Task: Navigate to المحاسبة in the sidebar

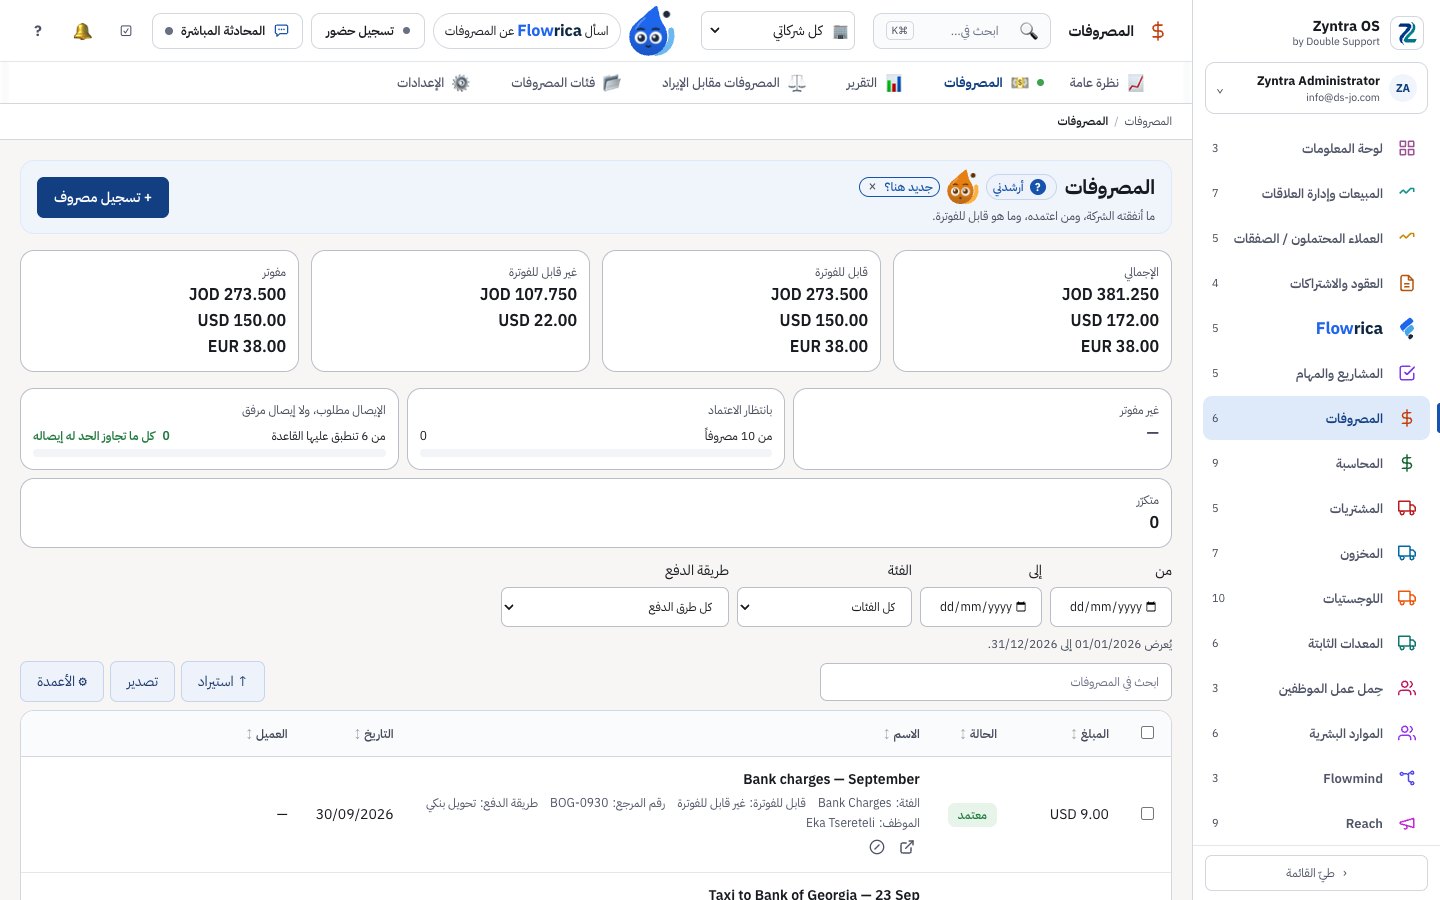Action: 1315,463
